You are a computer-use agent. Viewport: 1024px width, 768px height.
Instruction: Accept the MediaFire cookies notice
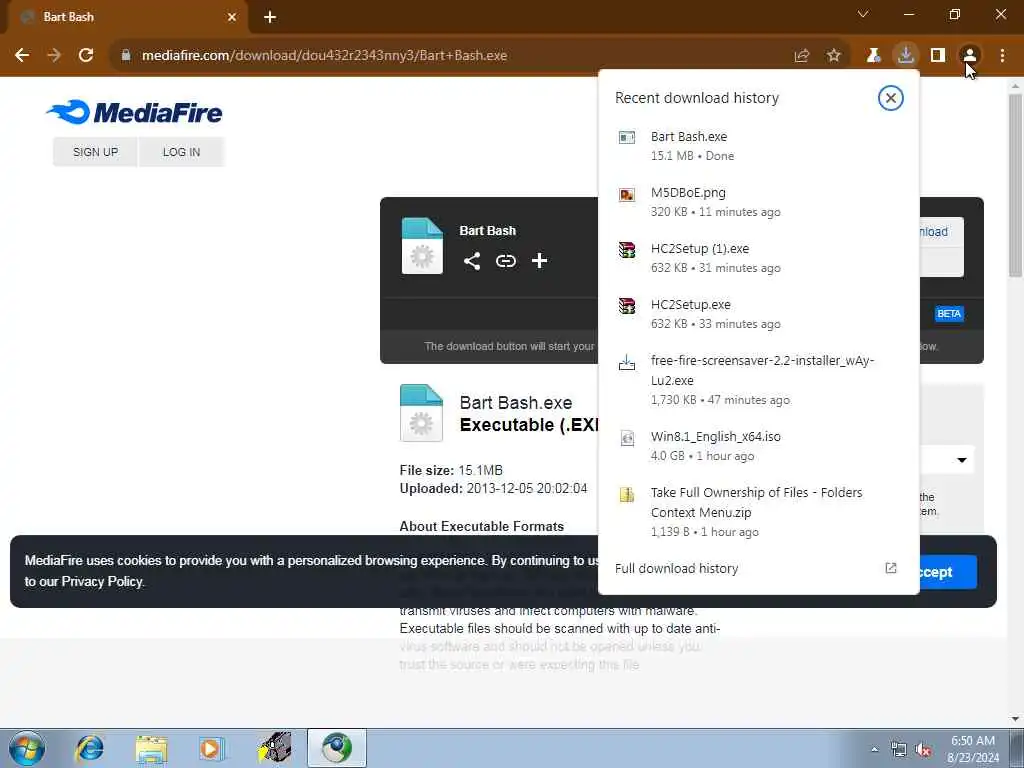click(x=948, y=572)
